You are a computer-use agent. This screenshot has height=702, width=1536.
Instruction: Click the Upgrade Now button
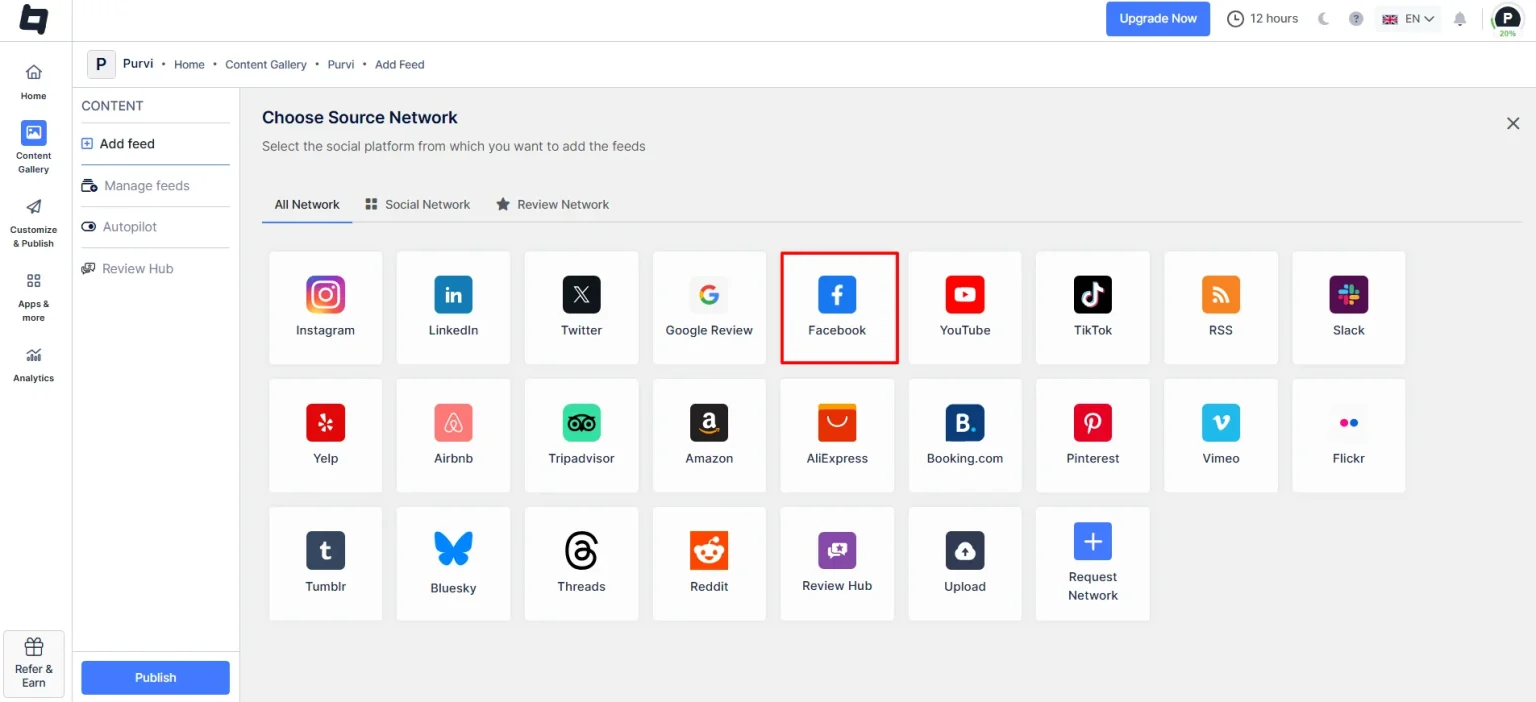tap(1157, 19)
